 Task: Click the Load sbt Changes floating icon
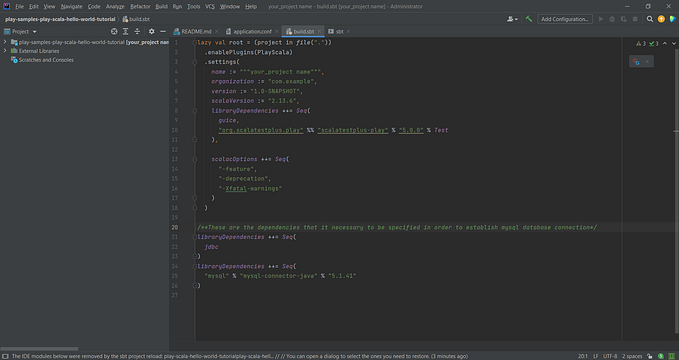pos(636,62)
